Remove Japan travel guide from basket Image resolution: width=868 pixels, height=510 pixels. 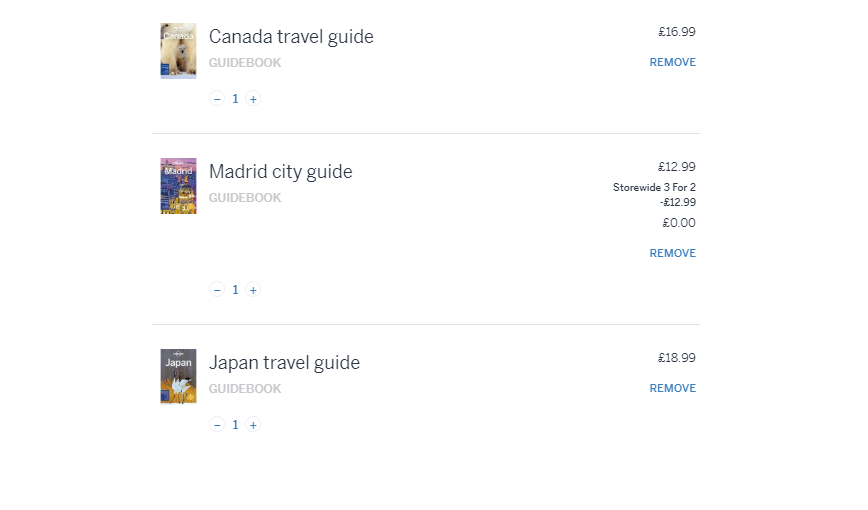672,388
